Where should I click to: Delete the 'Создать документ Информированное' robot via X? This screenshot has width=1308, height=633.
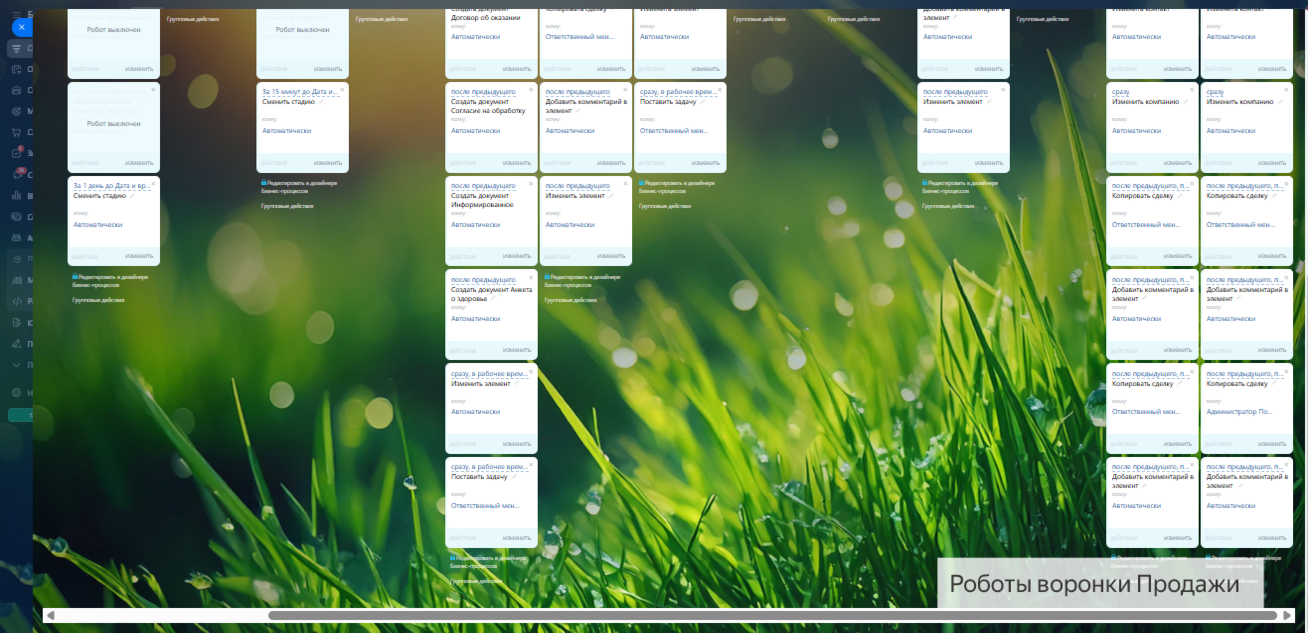coord(531,183)
